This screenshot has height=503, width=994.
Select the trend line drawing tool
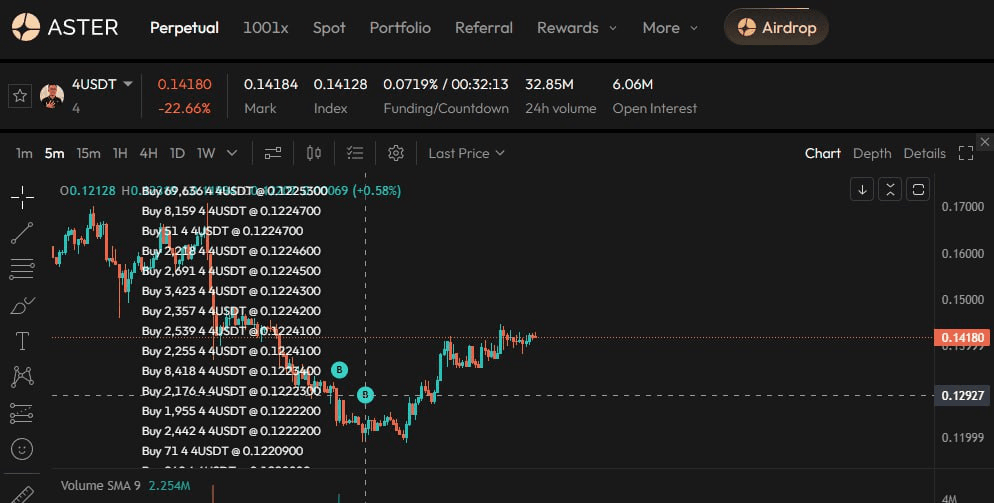(21, 233)
